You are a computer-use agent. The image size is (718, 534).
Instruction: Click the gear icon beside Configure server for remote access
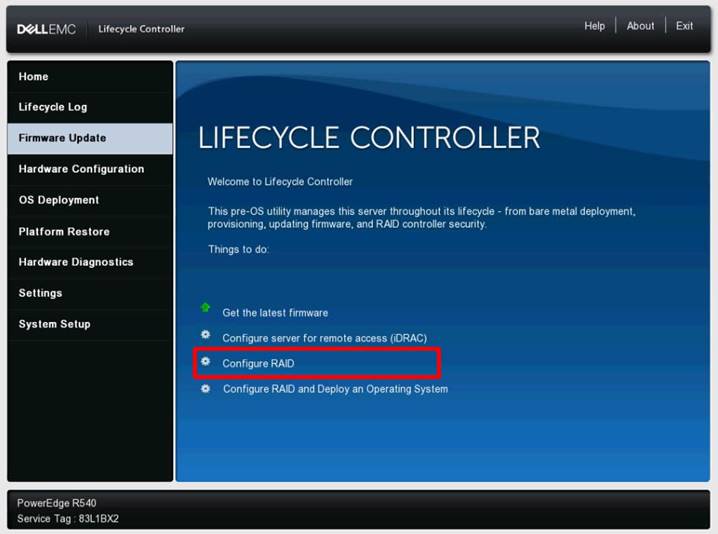coord(206,335)
